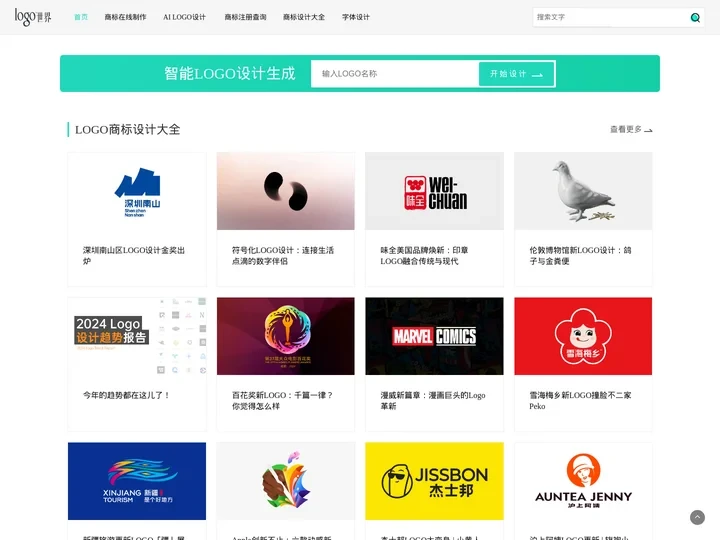Focus the 输入LOGO名称 input field

click(x=395, y=73)
